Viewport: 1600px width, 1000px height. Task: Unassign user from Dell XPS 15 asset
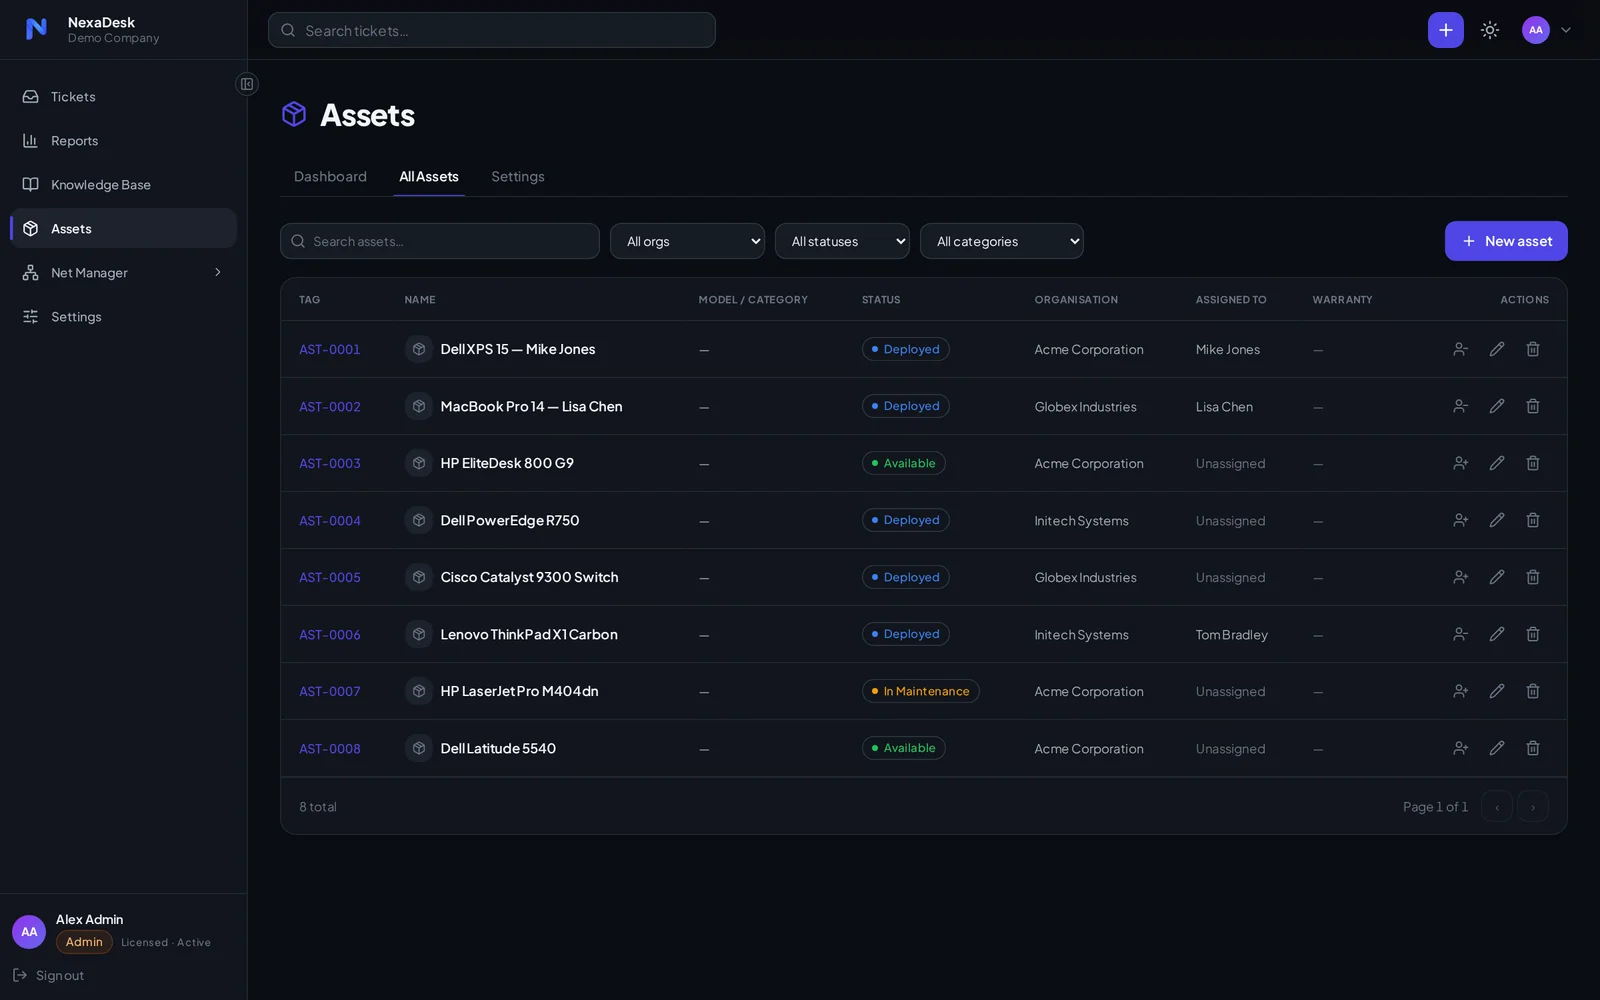pos(1461,349)
